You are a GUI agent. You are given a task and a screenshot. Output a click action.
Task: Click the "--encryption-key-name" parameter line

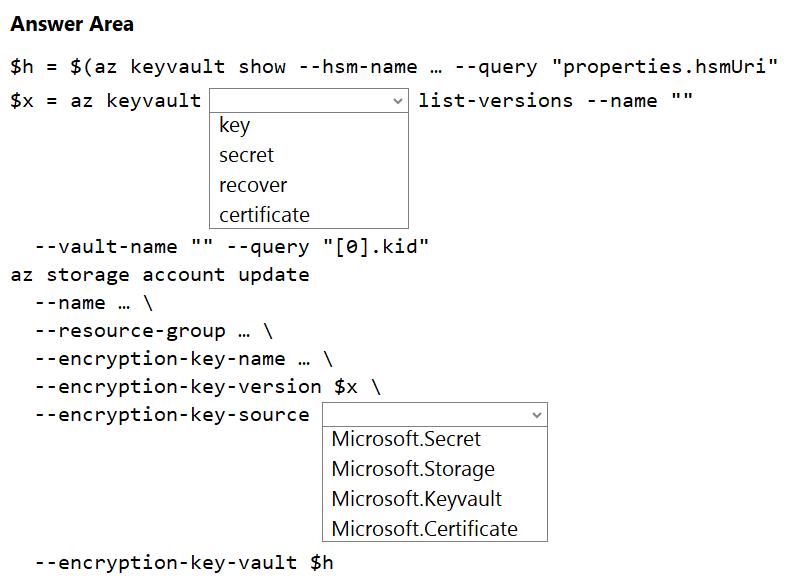(x=184, y=358)
